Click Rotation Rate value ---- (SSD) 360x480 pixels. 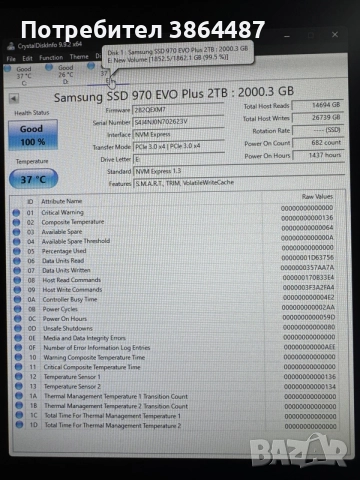tap(318, 130)
